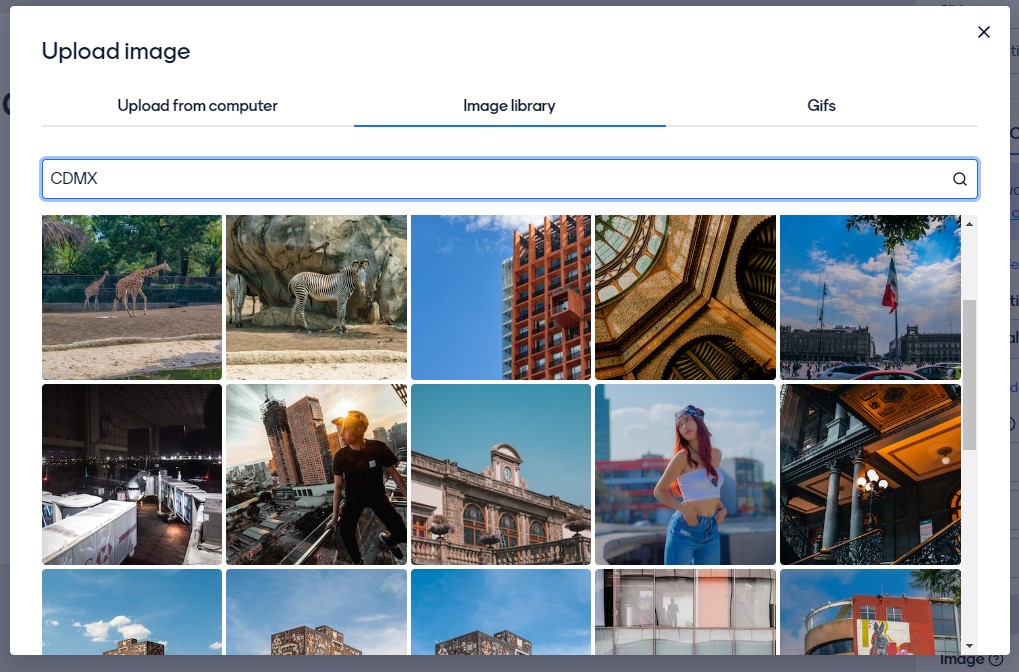Pick the columned interior with lamps image
This screenshot has width=1019, height=672.
pos(870,474)
